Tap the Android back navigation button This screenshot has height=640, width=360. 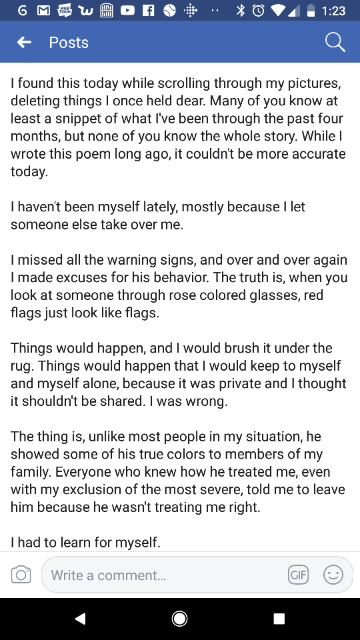pyautogui.click(x=80, y=619)
